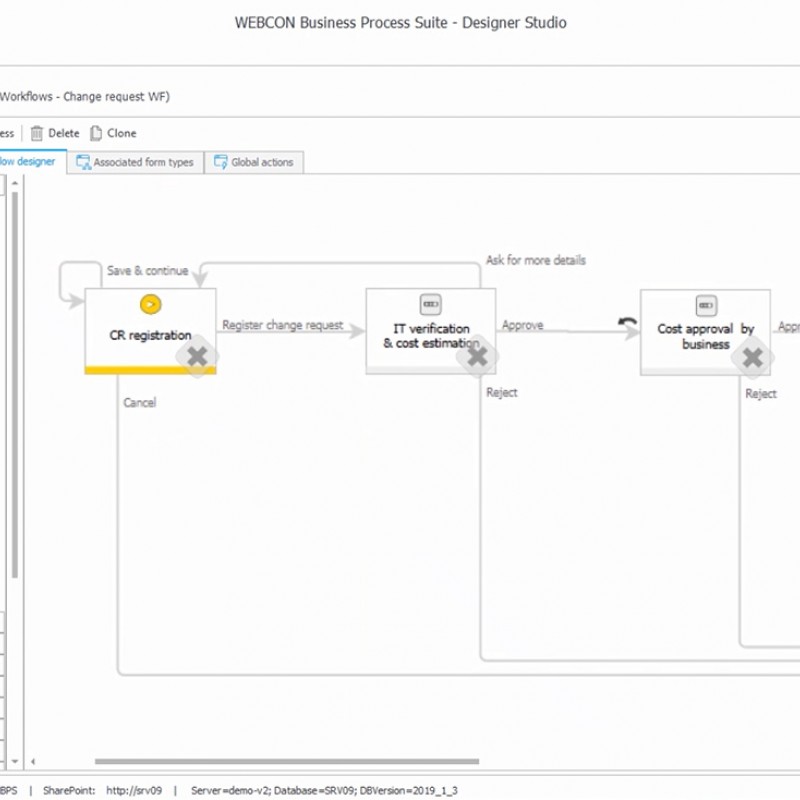Select the Register change request path label
Screen dimensions: 800x800
282,325
